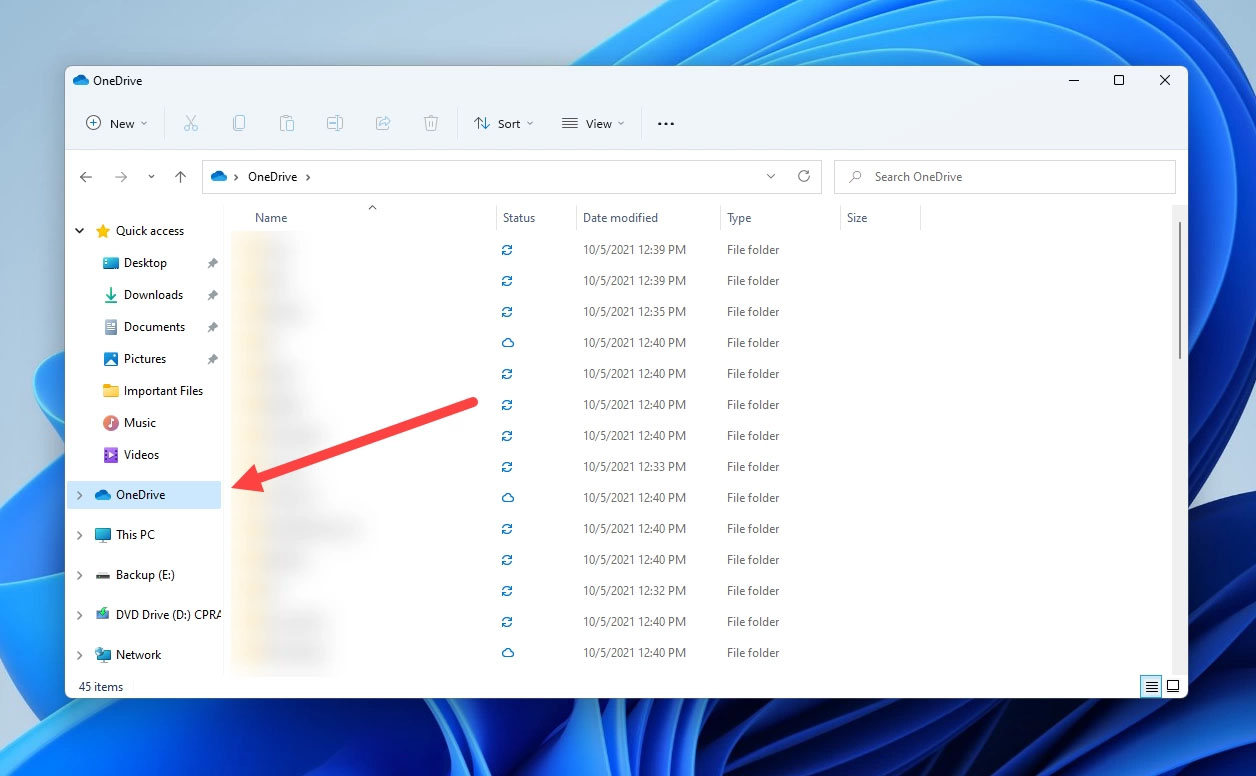Expand the Backup (E:) drive node

[x=80, y=575]
